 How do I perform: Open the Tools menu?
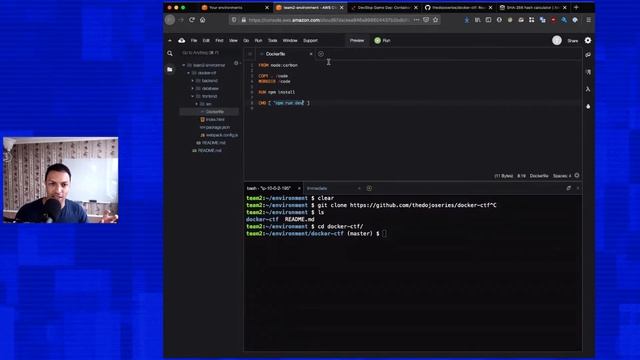click(x=272, y=40)
